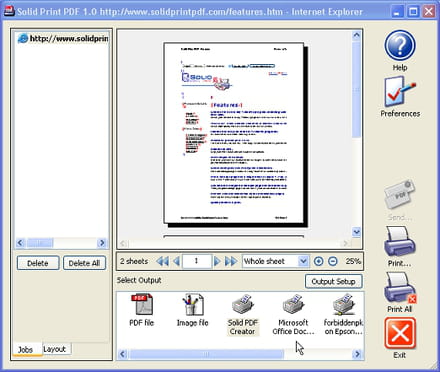This screenshot has height=372, width=440.
Task: Click the zoom out minus icon
Action: coord(333,261)
